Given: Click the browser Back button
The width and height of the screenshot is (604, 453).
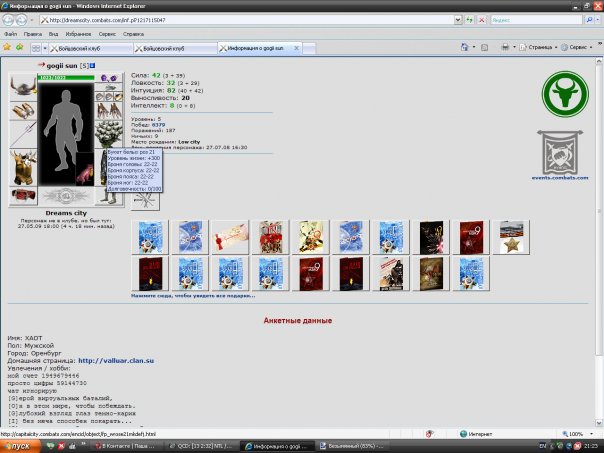Looking at the screenshot, I should pos(8,20).
